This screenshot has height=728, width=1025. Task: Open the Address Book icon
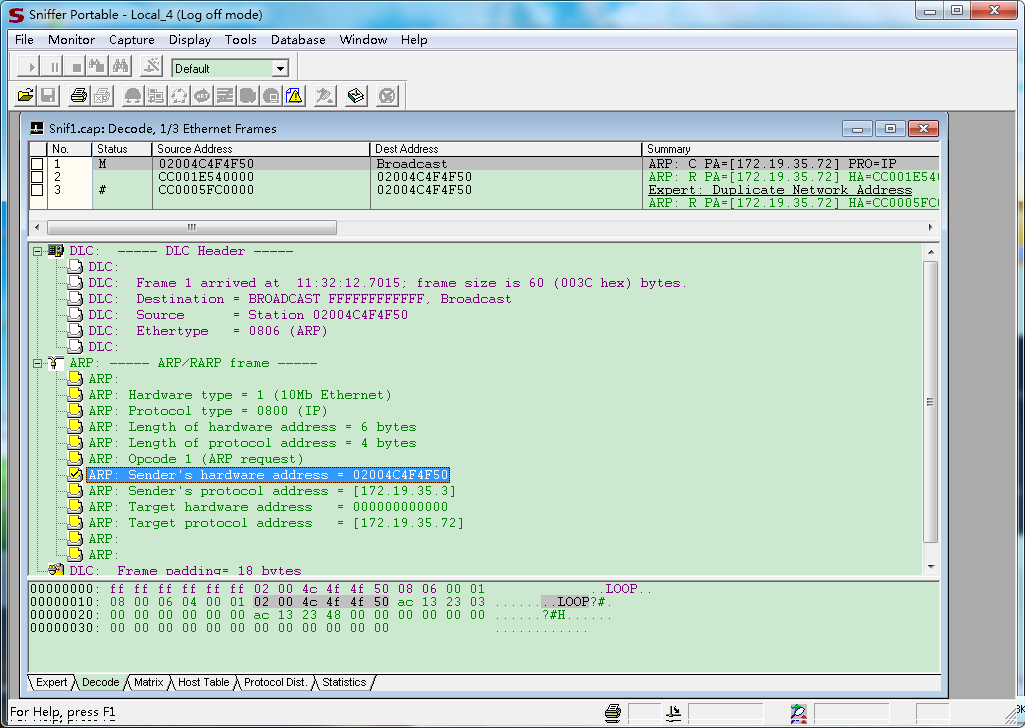356,96
